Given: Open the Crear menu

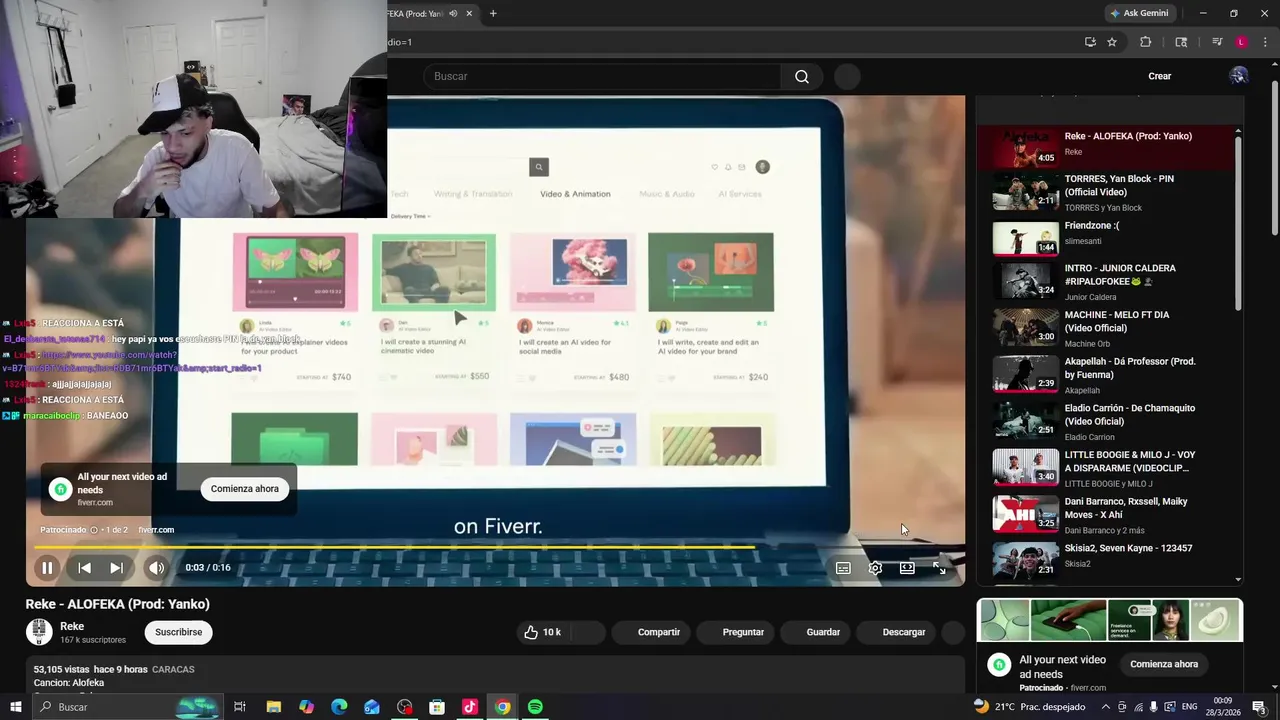Looking at the screenshot, I should (1159, 76).
